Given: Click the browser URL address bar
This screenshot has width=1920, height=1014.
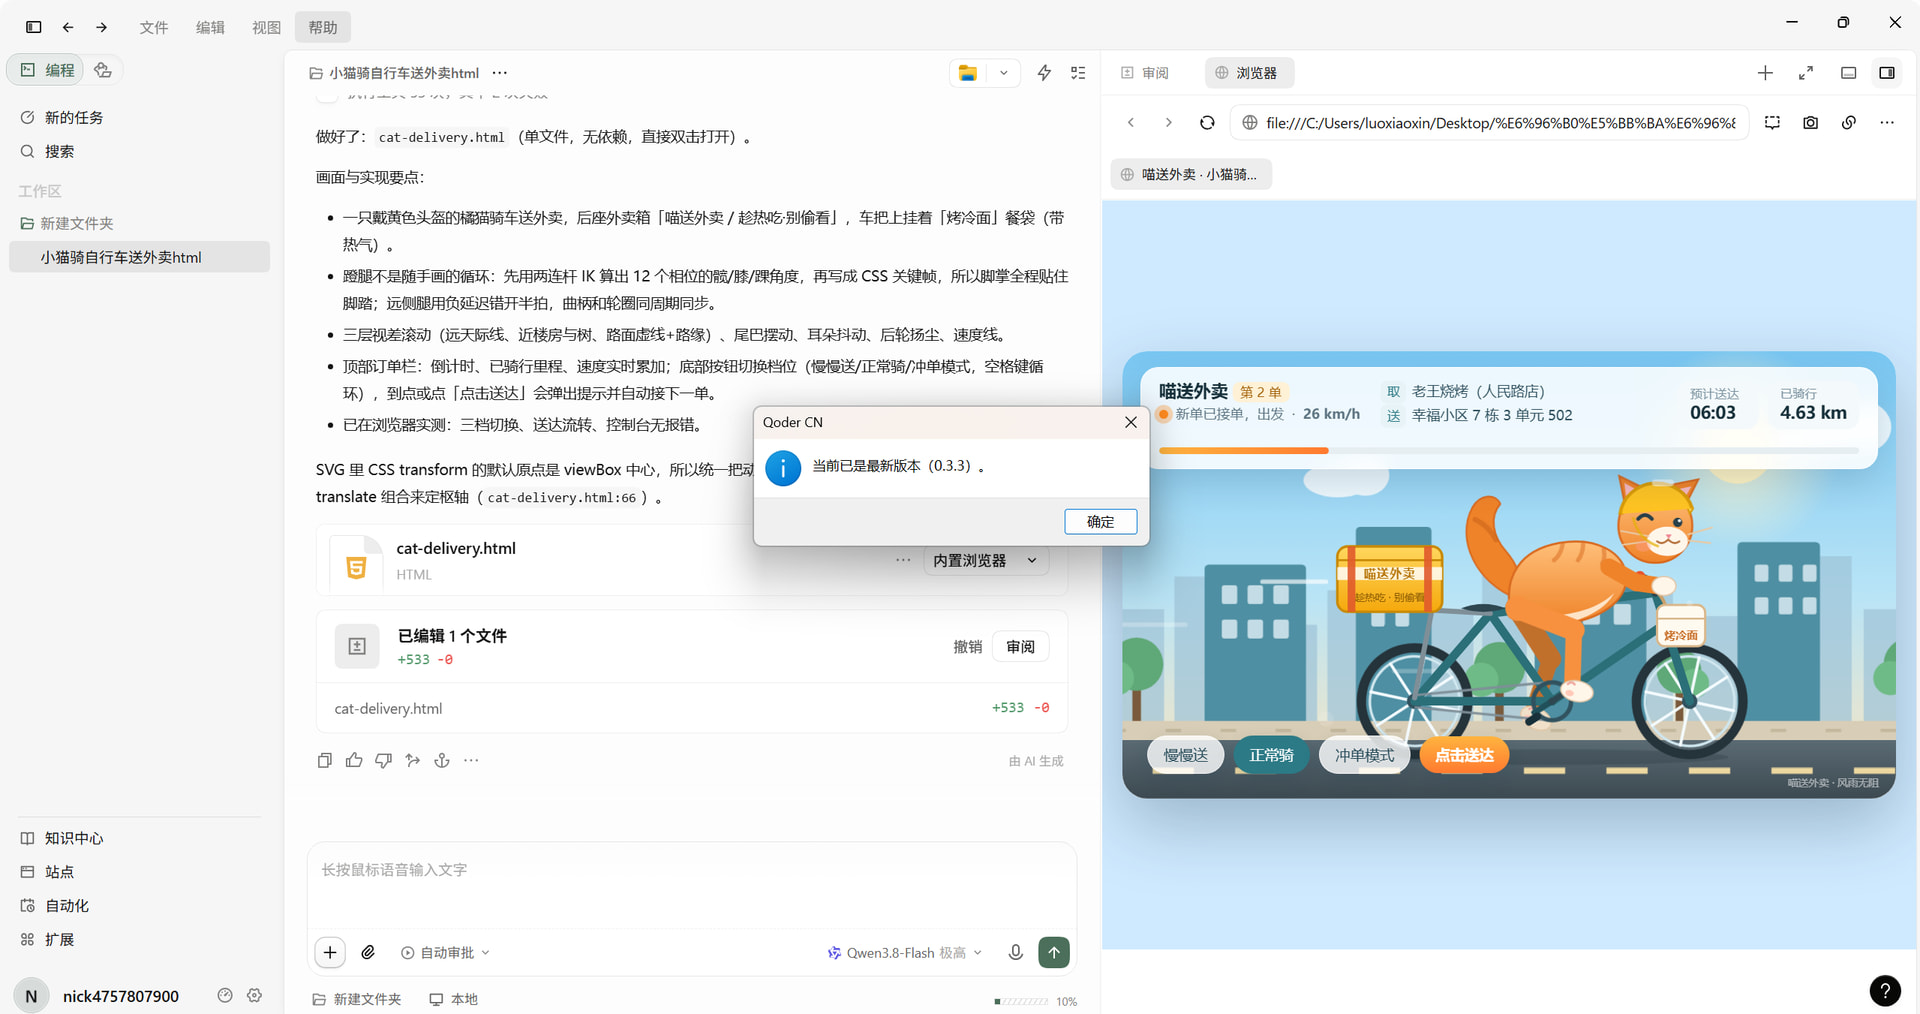Looking at the screenshot, I should pos(1489,123).
